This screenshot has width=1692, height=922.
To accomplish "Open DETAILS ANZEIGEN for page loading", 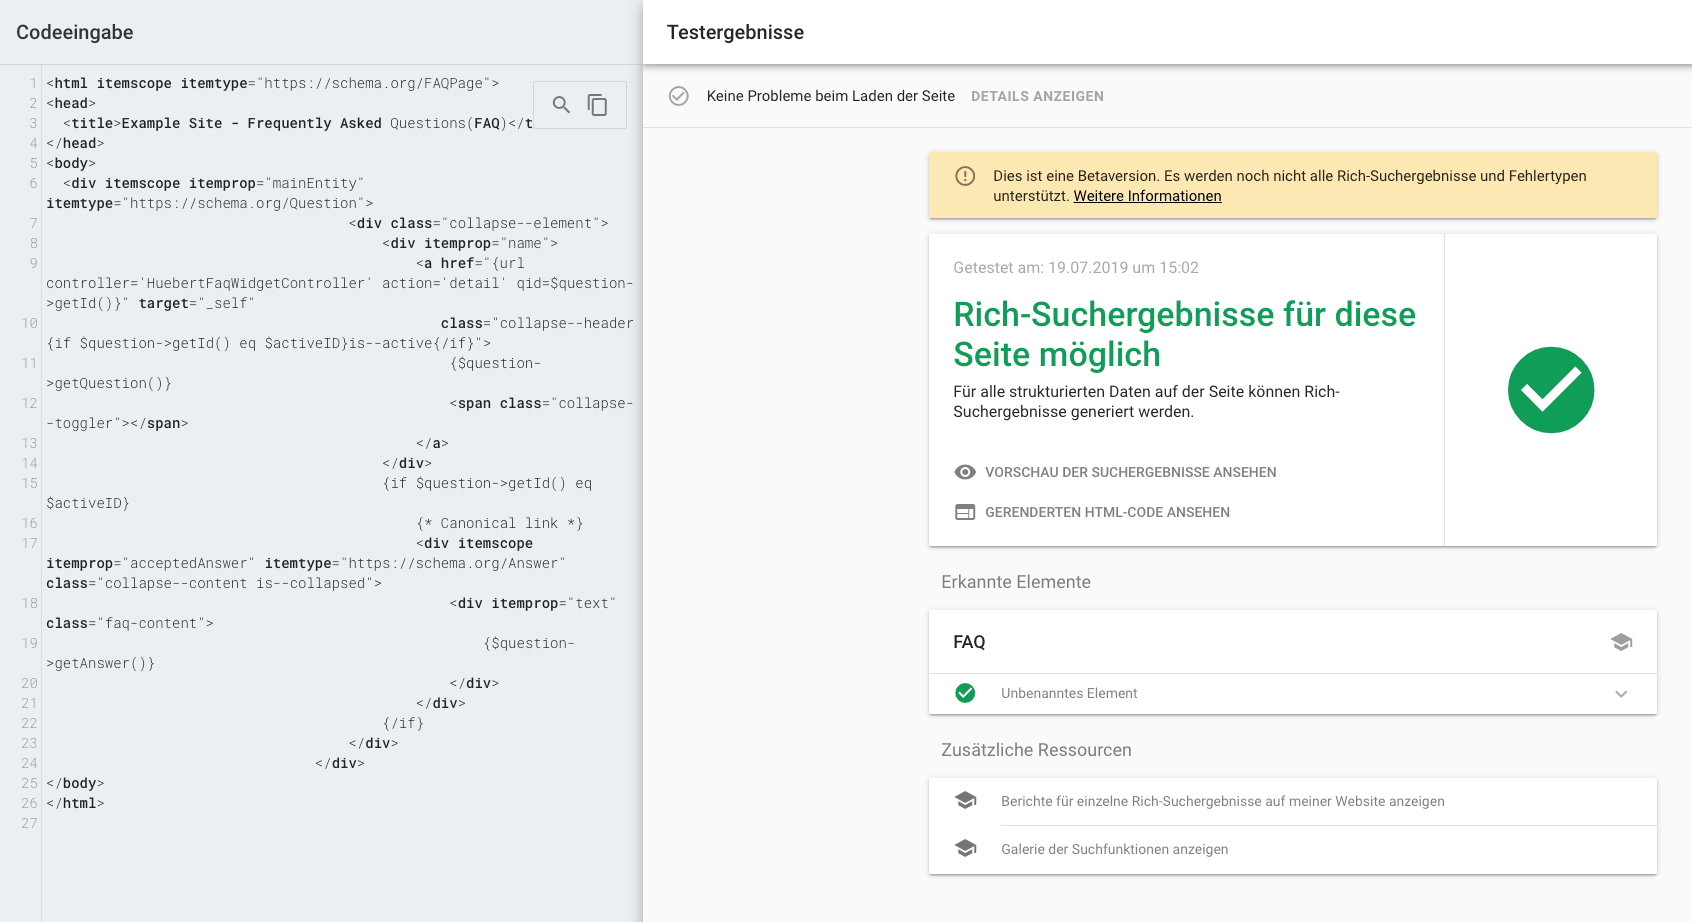I will [1037, 96].
